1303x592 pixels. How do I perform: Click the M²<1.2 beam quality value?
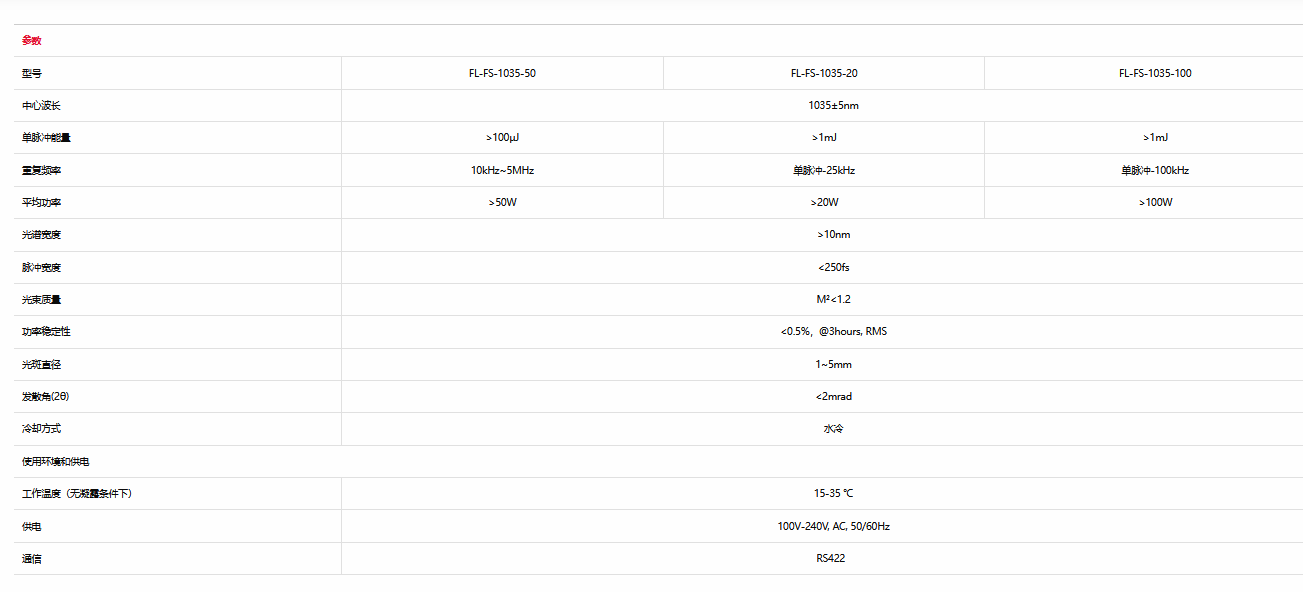tap(833, 299)
